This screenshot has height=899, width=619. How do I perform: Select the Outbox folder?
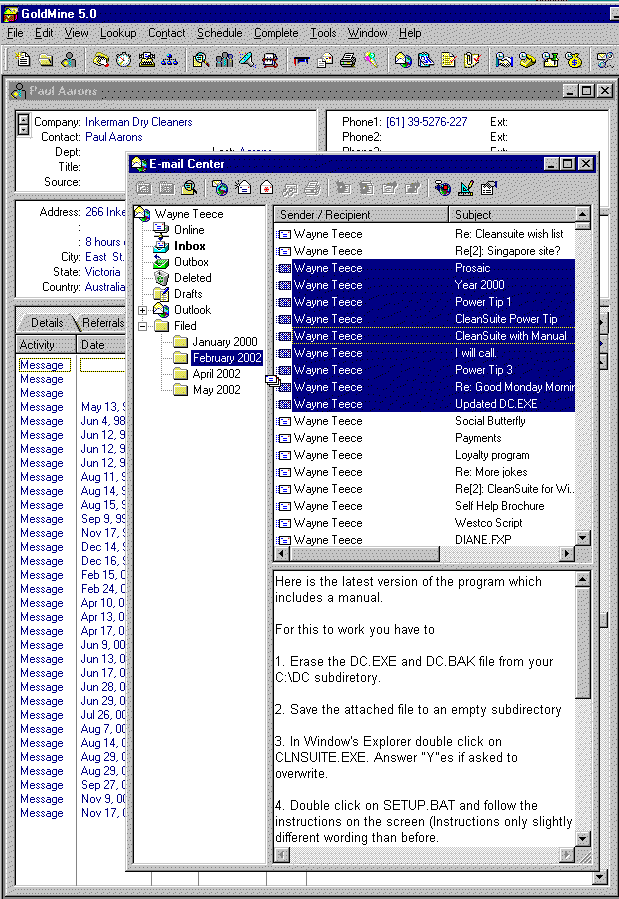191,262
